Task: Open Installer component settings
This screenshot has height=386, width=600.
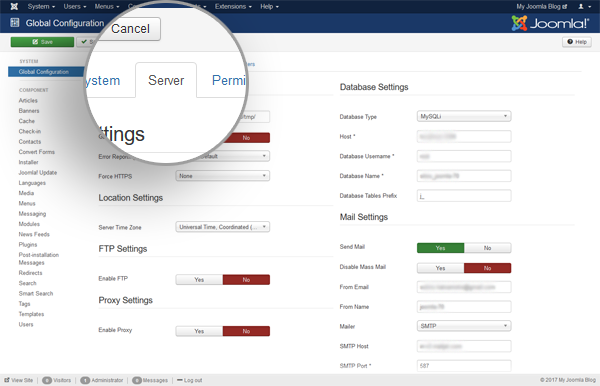Action: [x=29, y=162]
